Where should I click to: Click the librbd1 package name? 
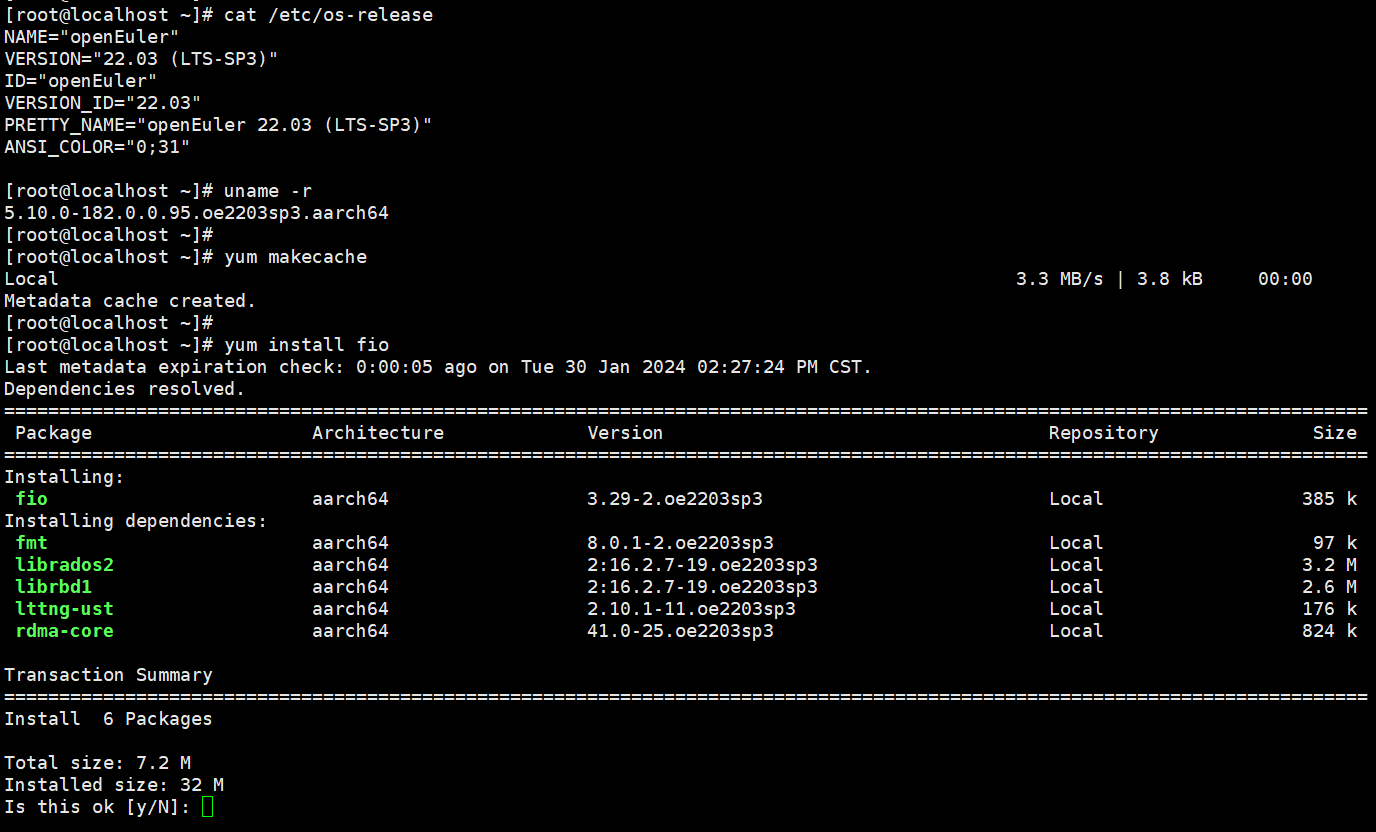point(54,586)
